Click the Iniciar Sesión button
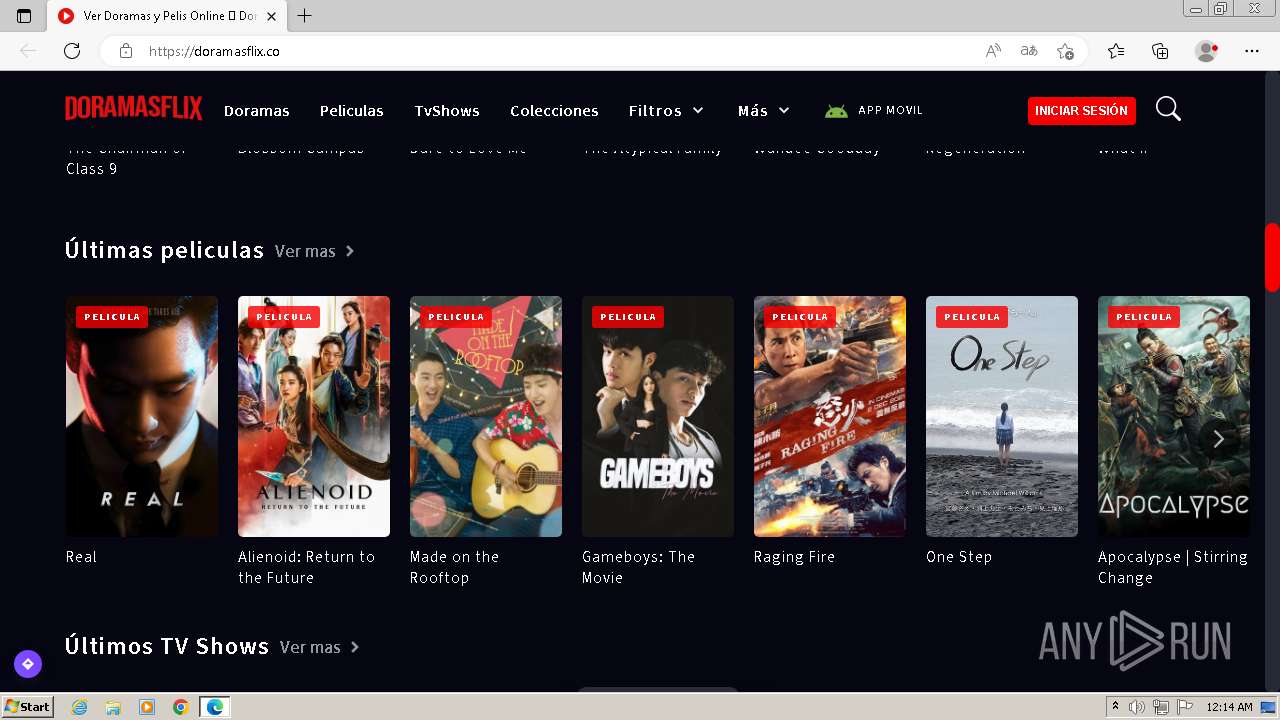 1082,111
